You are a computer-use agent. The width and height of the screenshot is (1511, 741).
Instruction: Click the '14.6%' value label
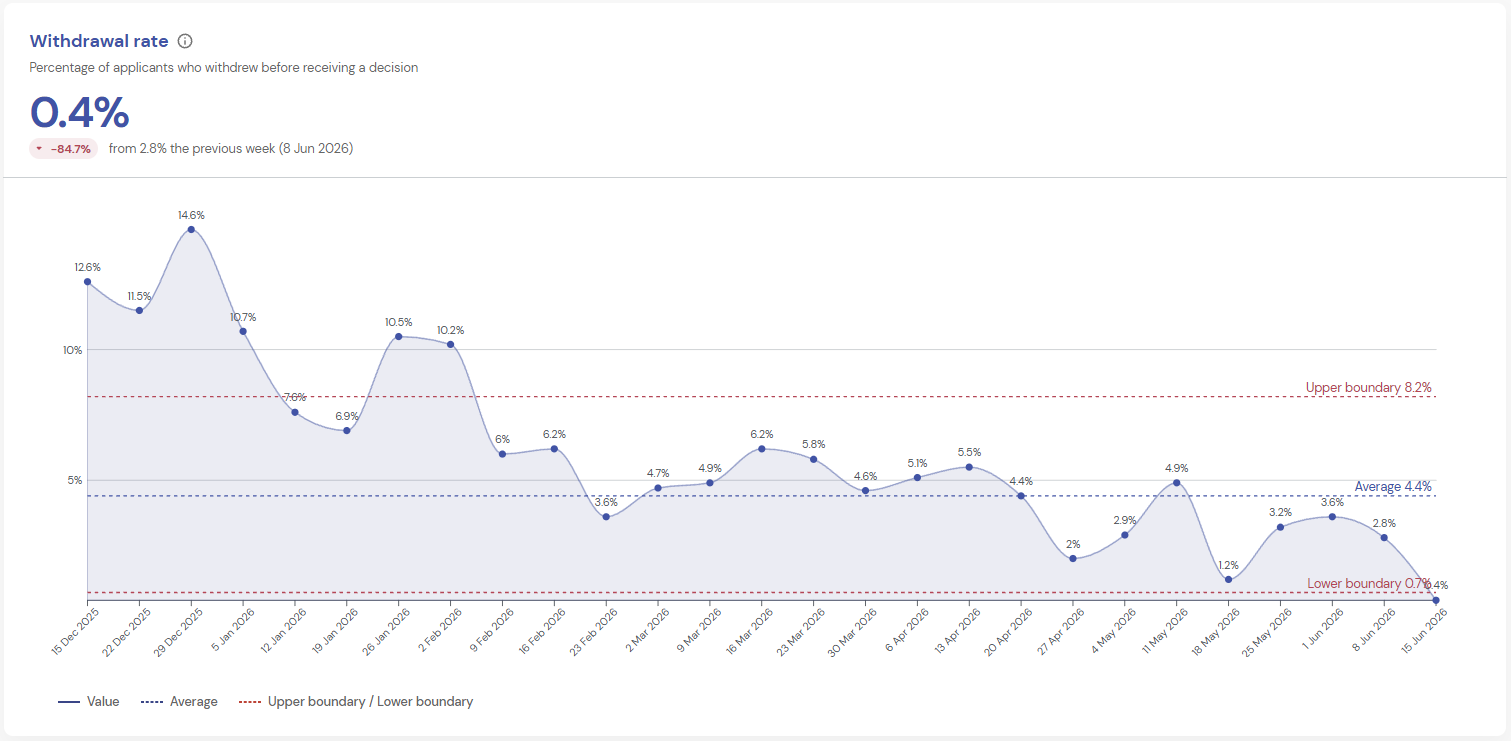pos(191,215)
